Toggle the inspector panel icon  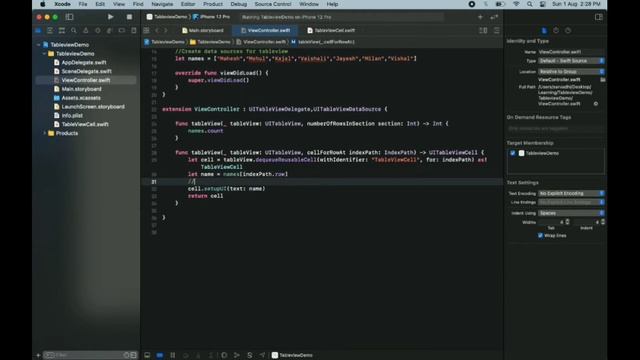pyautogui.click(x=598, y=17)
